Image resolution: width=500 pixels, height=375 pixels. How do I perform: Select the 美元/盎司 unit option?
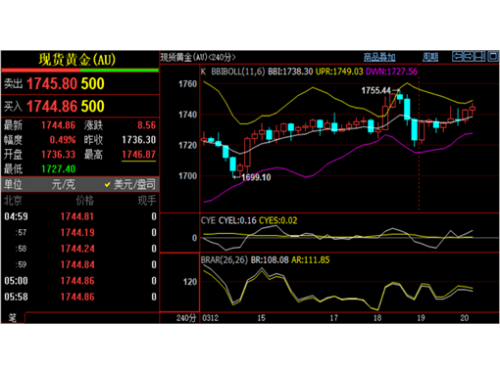tap(135, 184)
